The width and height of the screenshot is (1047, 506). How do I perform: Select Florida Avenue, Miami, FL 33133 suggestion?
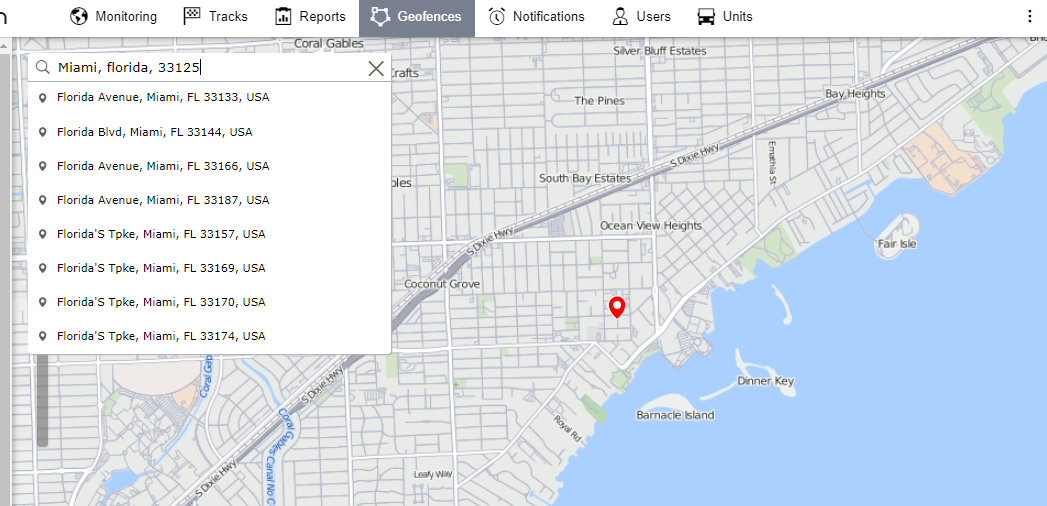pyautogui.click(x=163, y=98)
